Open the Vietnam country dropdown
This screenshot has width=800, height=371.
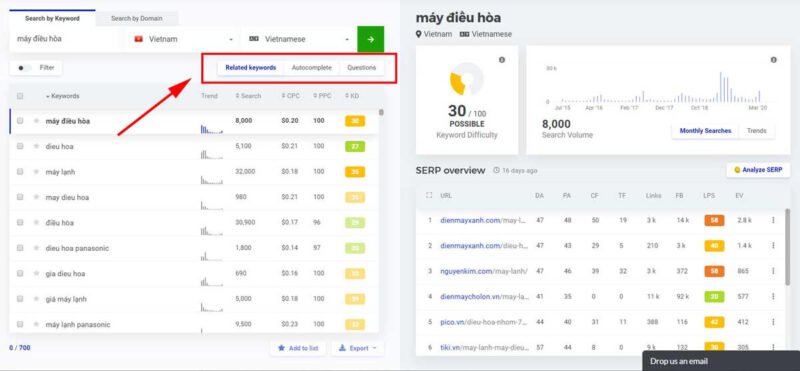click(x=183, y=39)
